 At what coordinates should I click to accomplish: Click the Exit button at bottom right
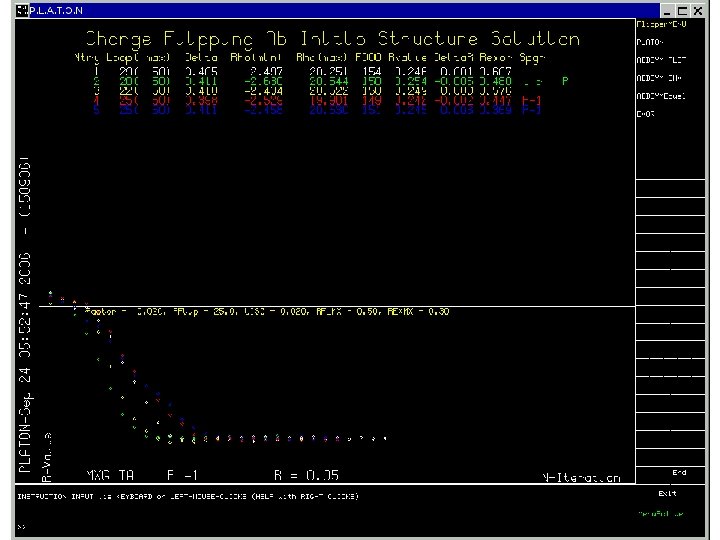click(667, 494)
